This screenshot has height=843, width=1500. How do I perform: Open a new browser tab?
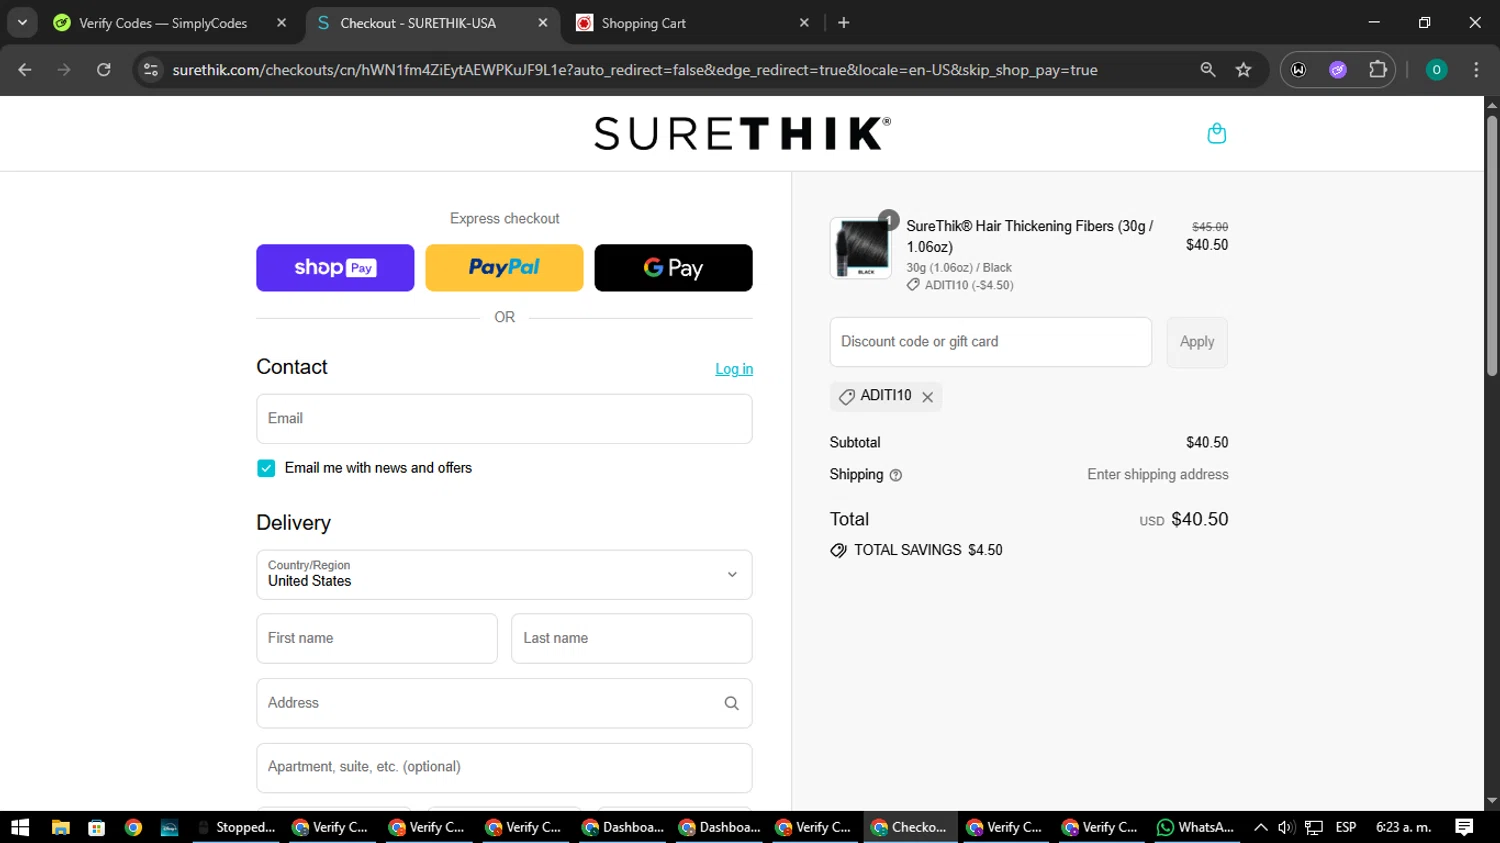click(844, 23)
